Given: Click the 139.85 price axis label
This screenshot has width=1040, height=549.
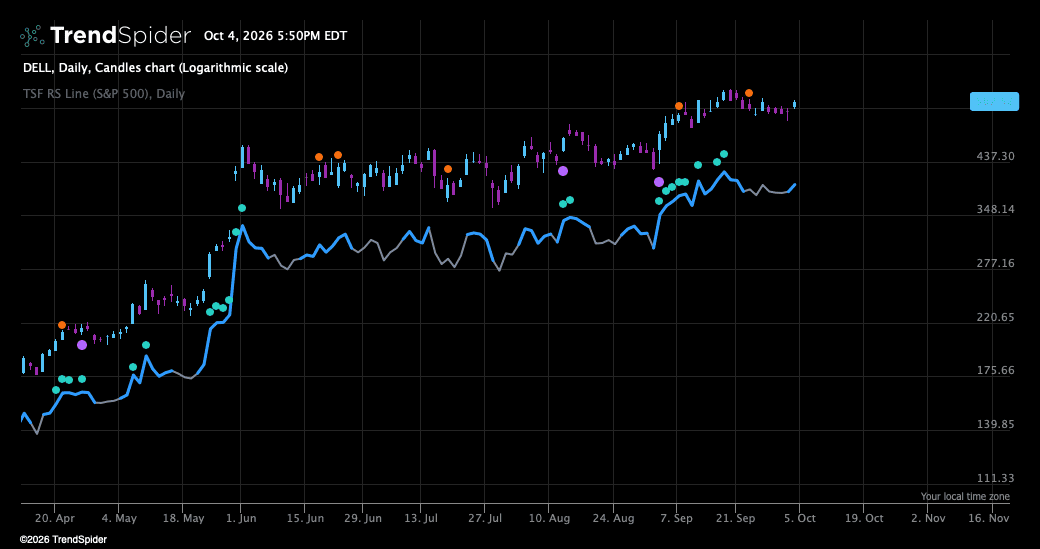Looking at the screenshot, I should coord(997,424).
